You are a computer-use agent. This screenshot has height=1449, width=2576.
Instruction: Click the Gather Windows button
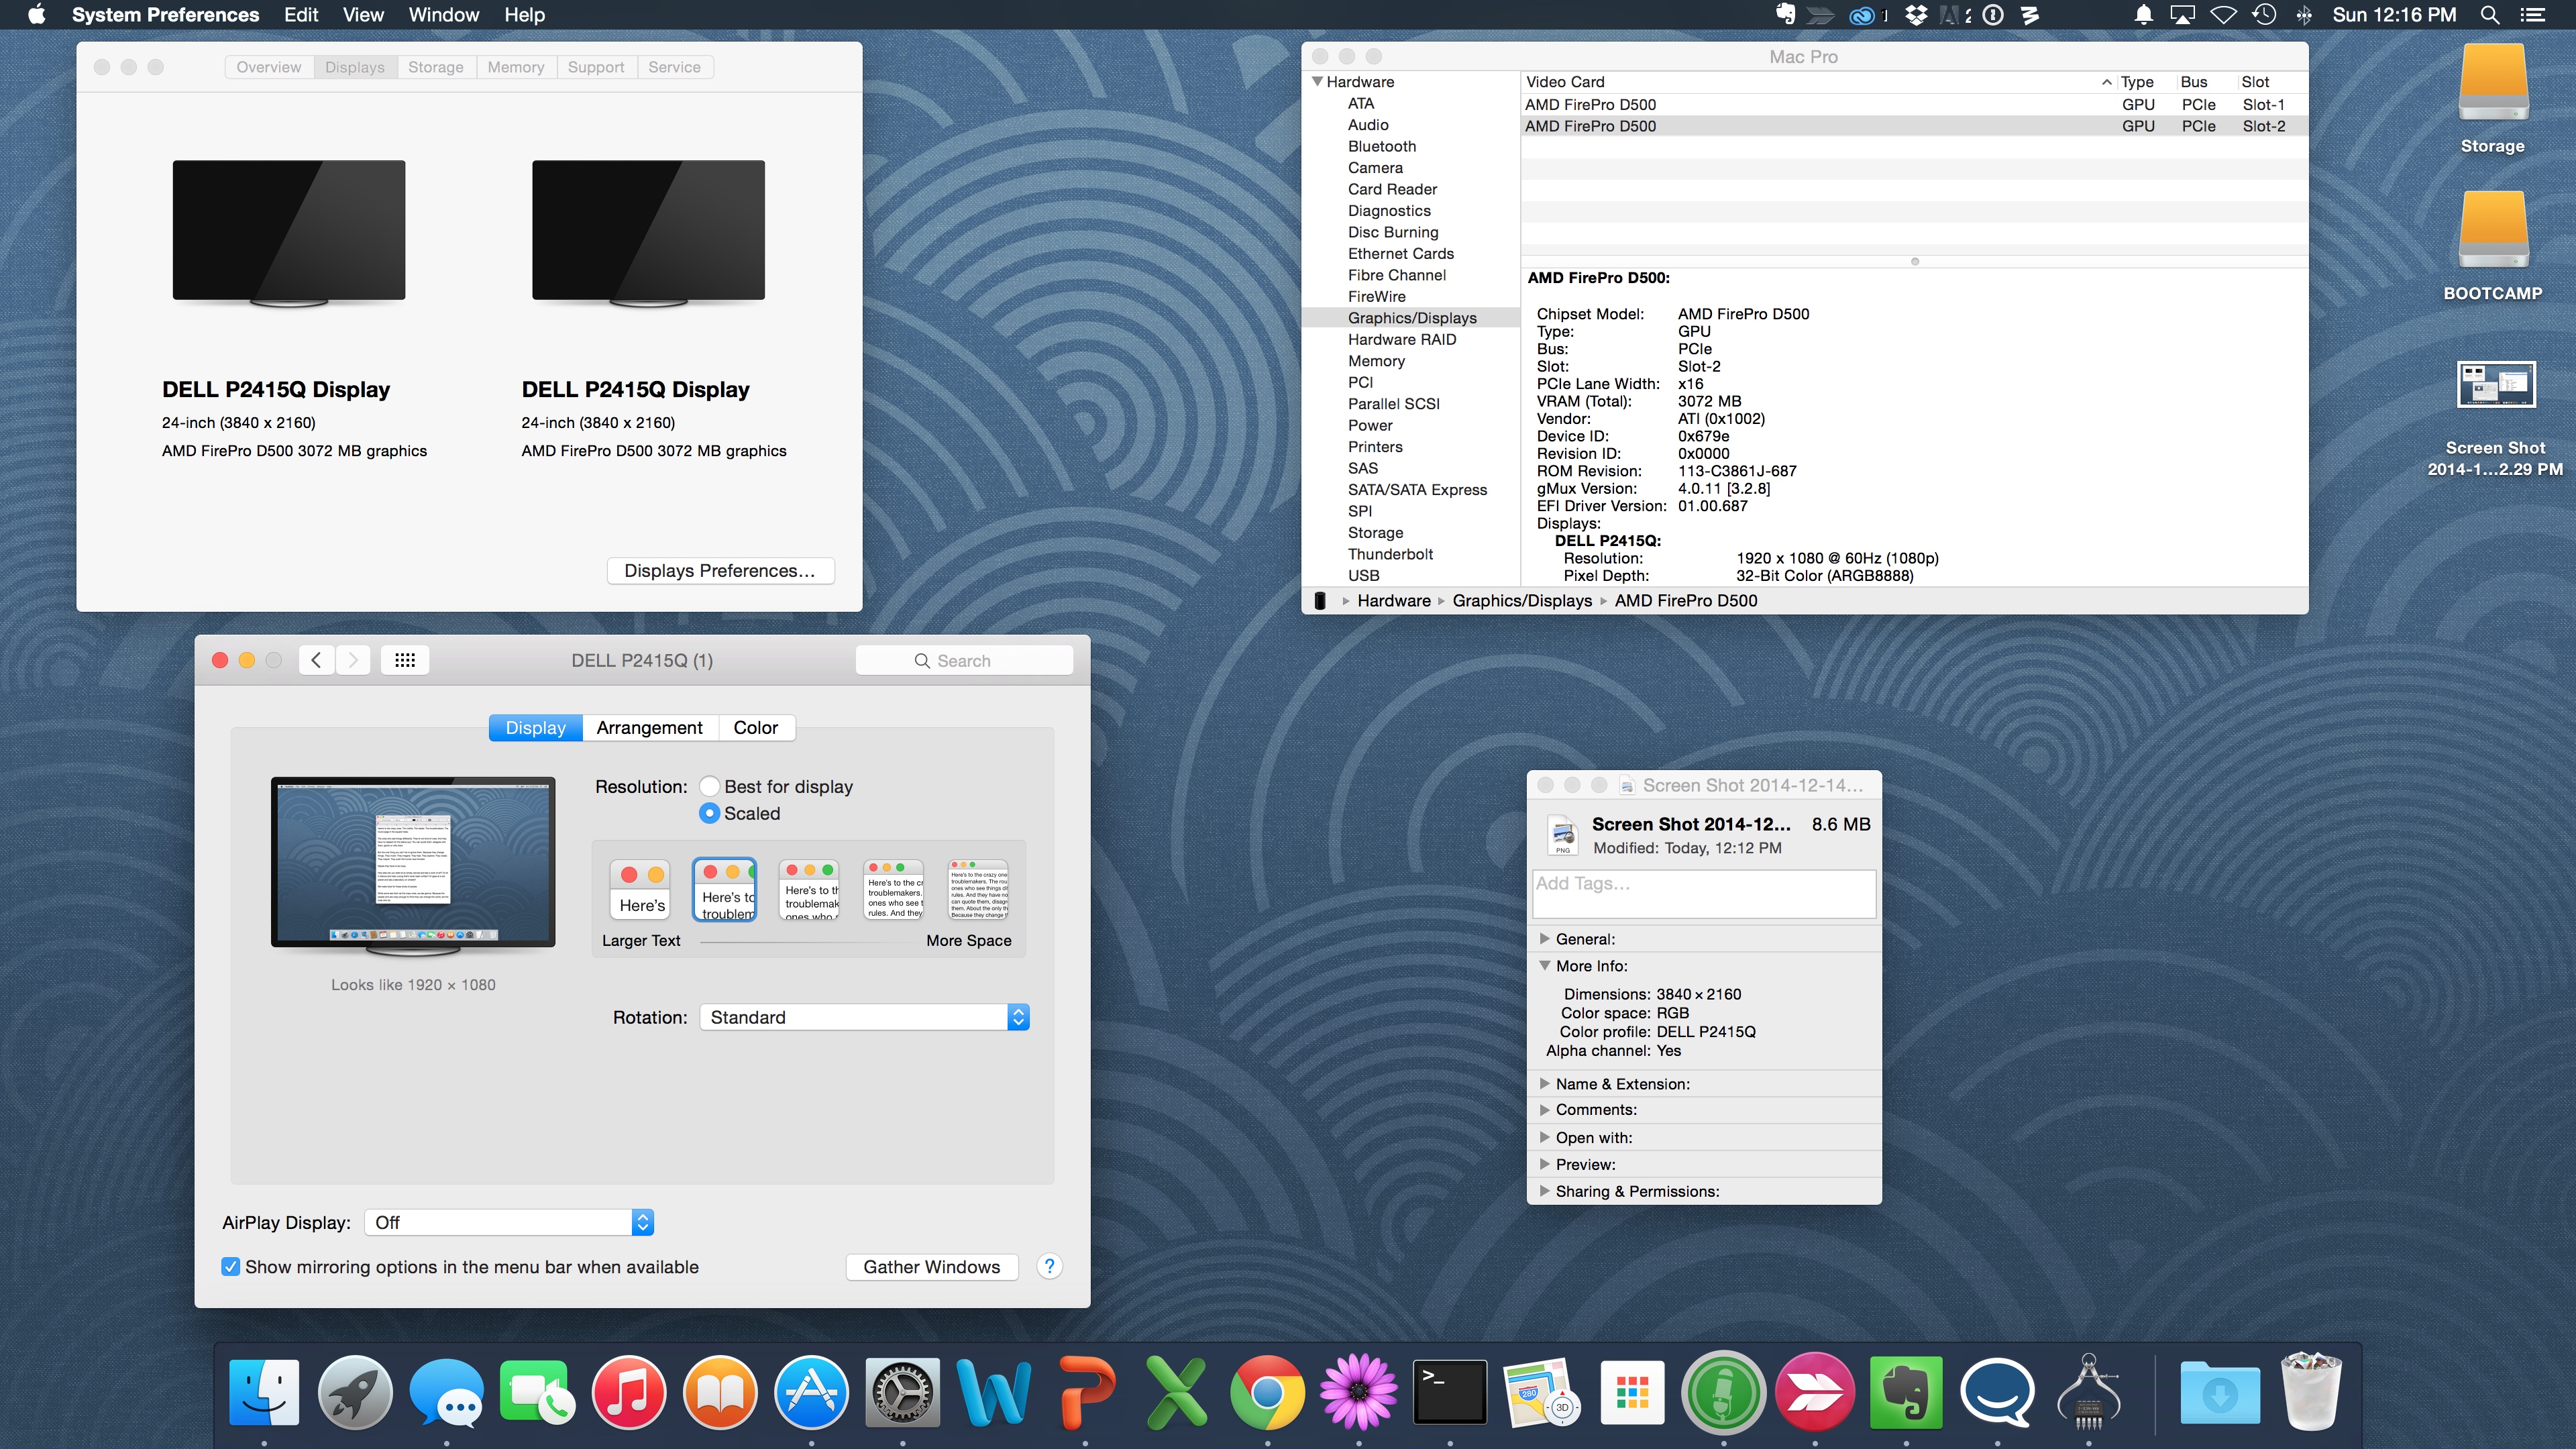pyautogui.click(x=931, y=1266)
